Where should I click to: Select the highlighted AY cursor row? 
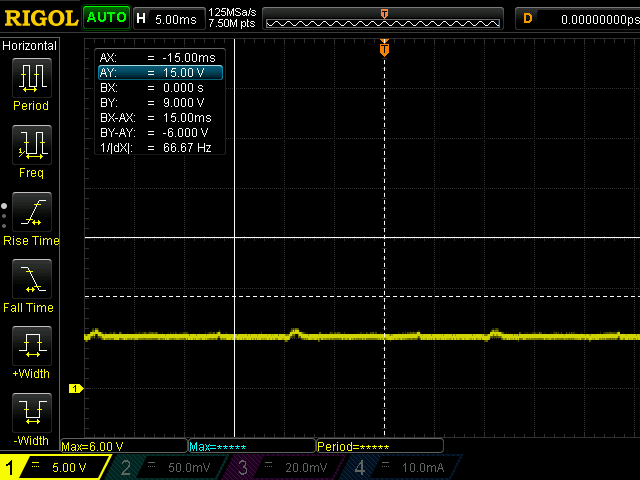click(x=160, y=73)
